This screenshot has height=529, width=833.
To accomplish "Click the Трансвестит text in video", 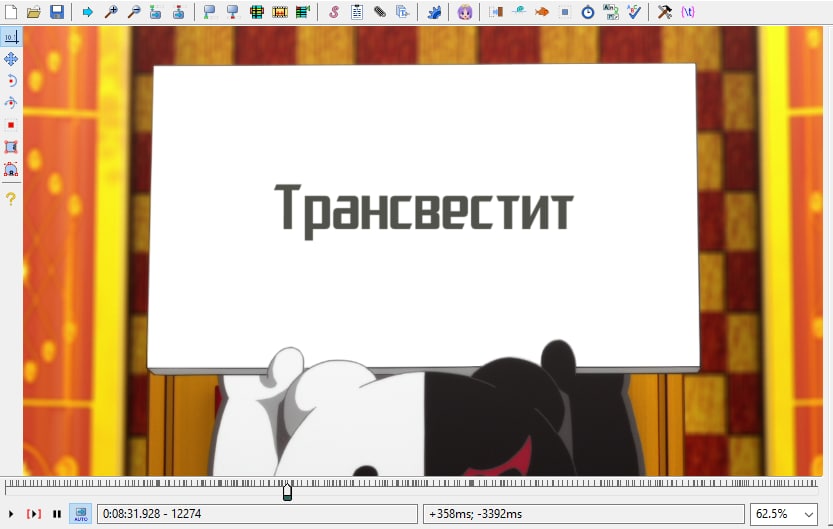I will (x=424, y=211).
